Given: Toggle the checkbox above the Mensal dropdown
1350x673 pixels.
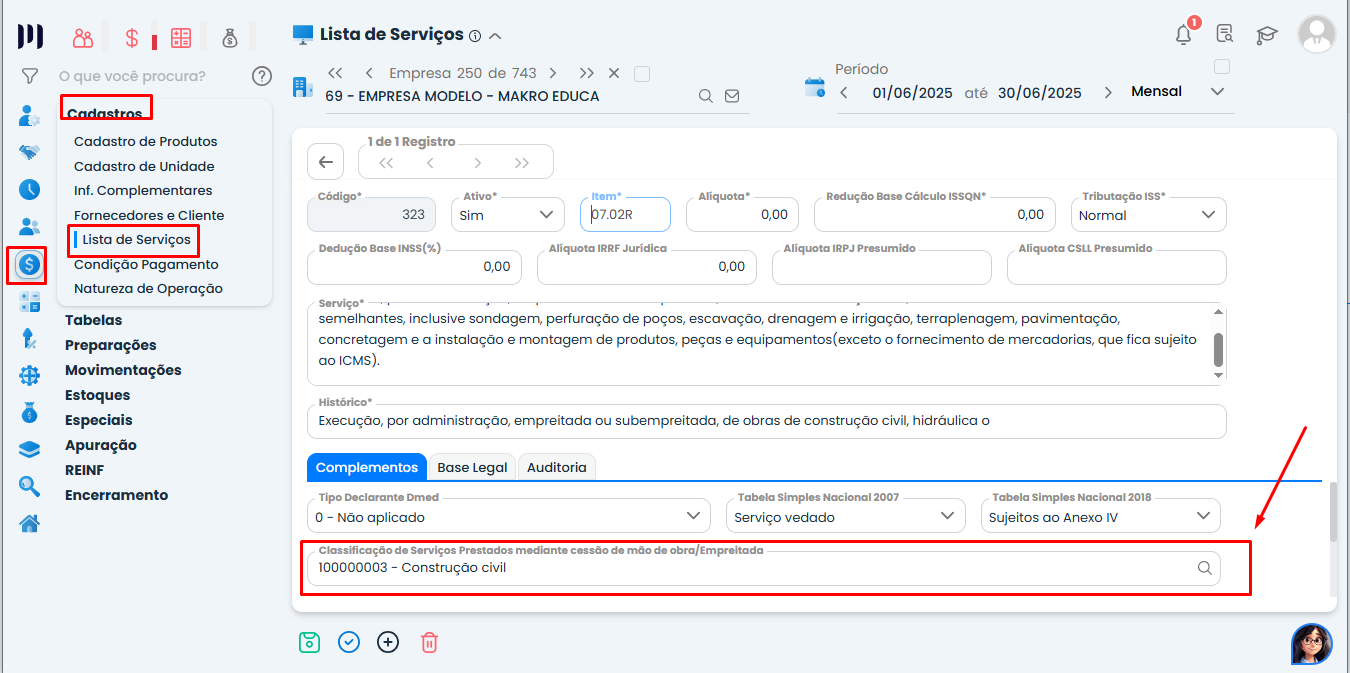Looking at the screenshot, I should coord(1221,67).
